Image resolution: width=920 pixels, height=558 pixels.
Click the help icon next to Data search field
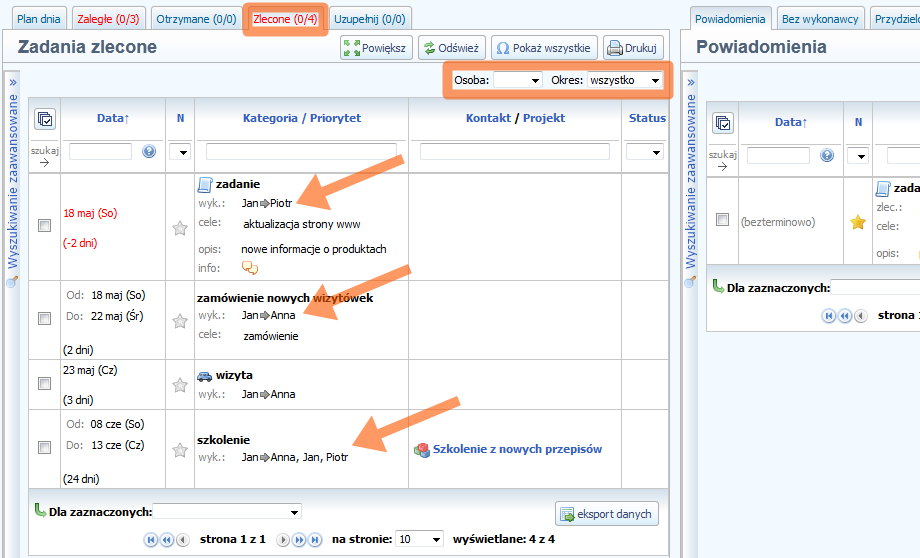click(149, 152)
